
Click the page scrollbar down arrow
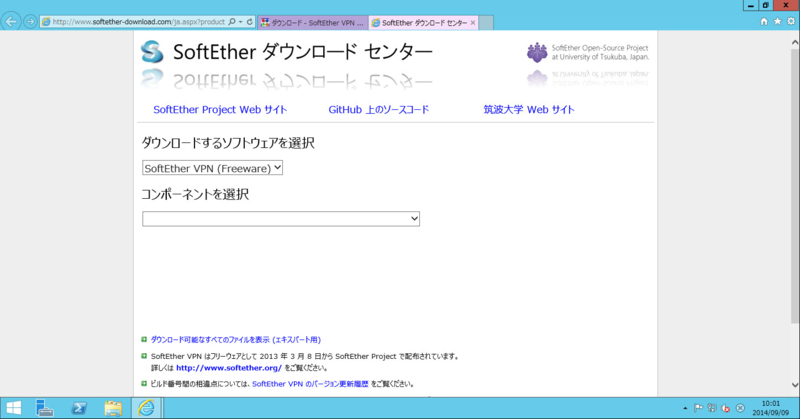click(x=795, y=385)
